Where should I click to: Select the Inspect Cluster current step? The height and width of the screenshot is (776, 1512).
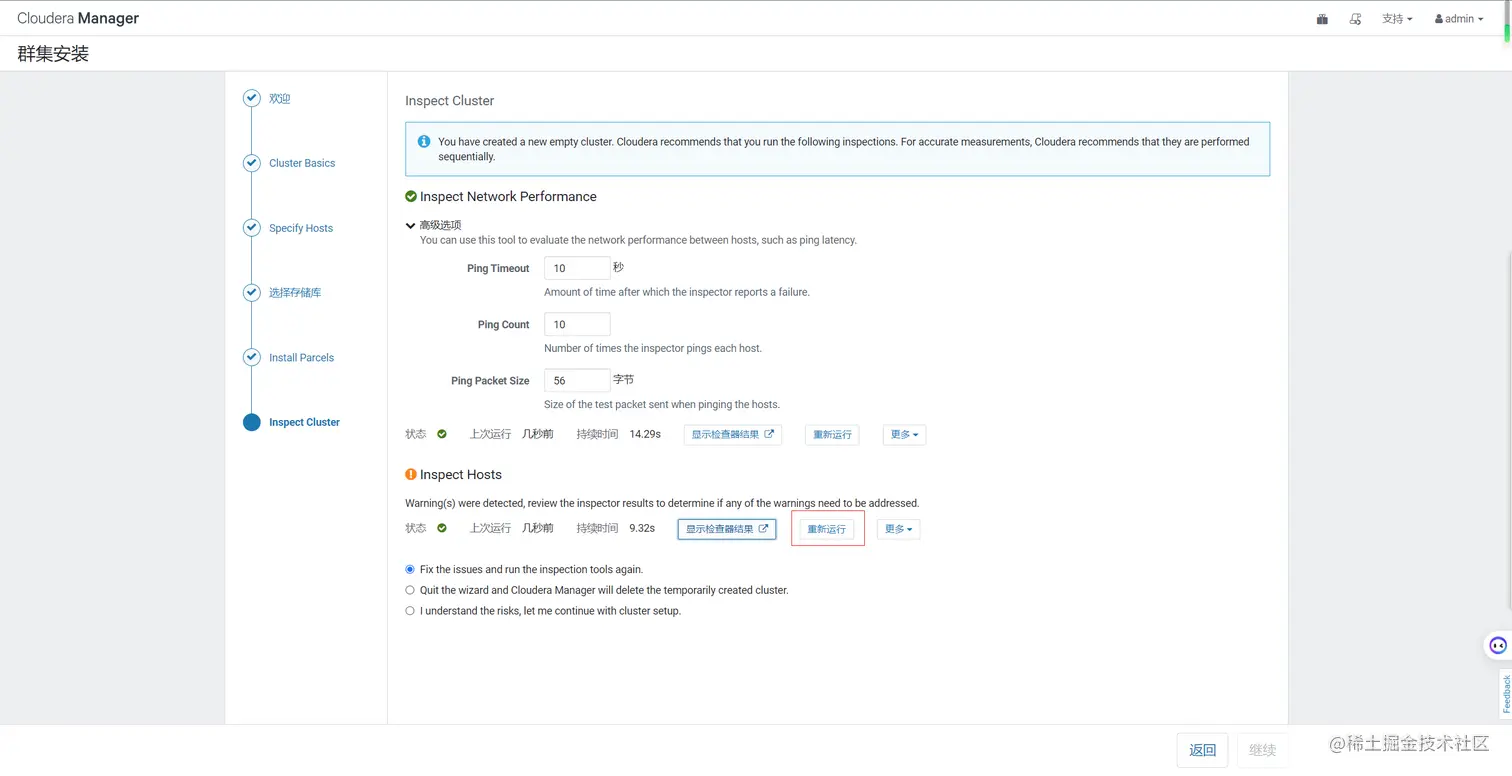tap(304, 422)
